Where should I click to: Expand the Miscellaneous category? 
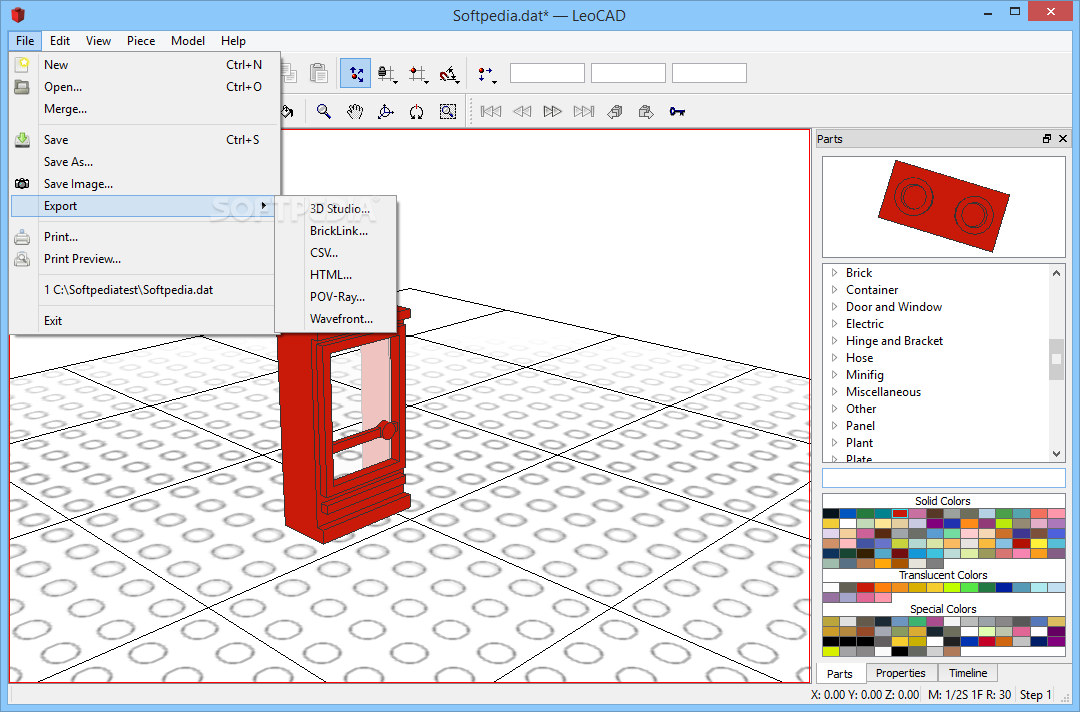coord(834,392)
